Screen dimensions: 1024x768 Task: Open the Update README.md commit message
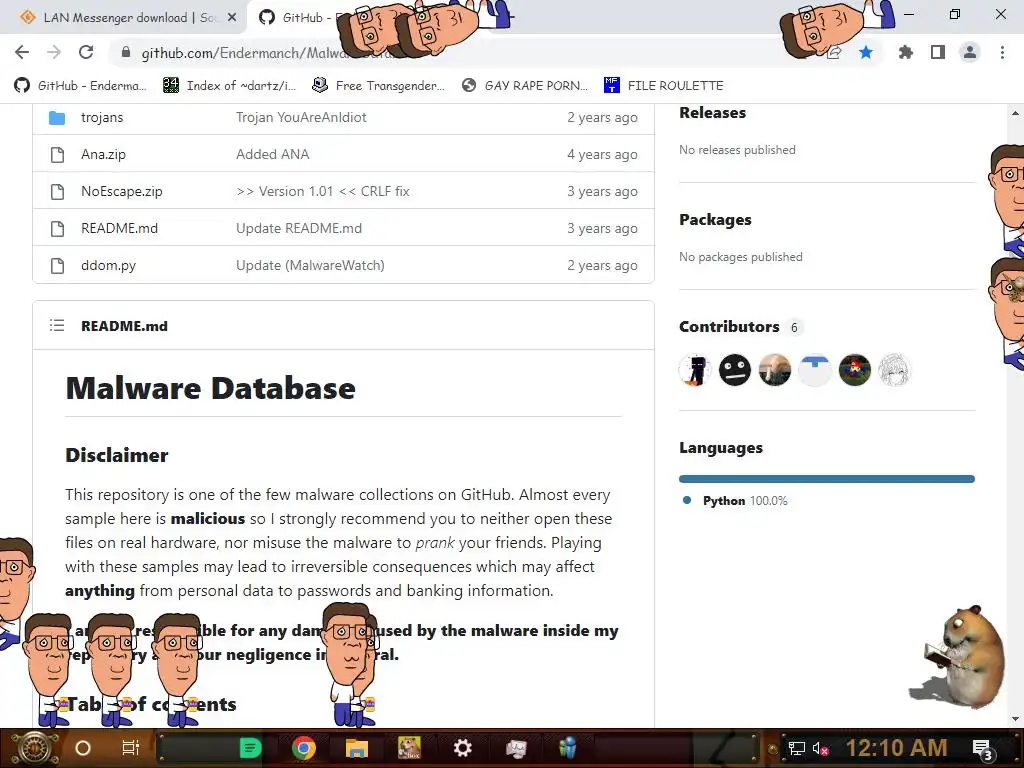click(x=298, y=229)
